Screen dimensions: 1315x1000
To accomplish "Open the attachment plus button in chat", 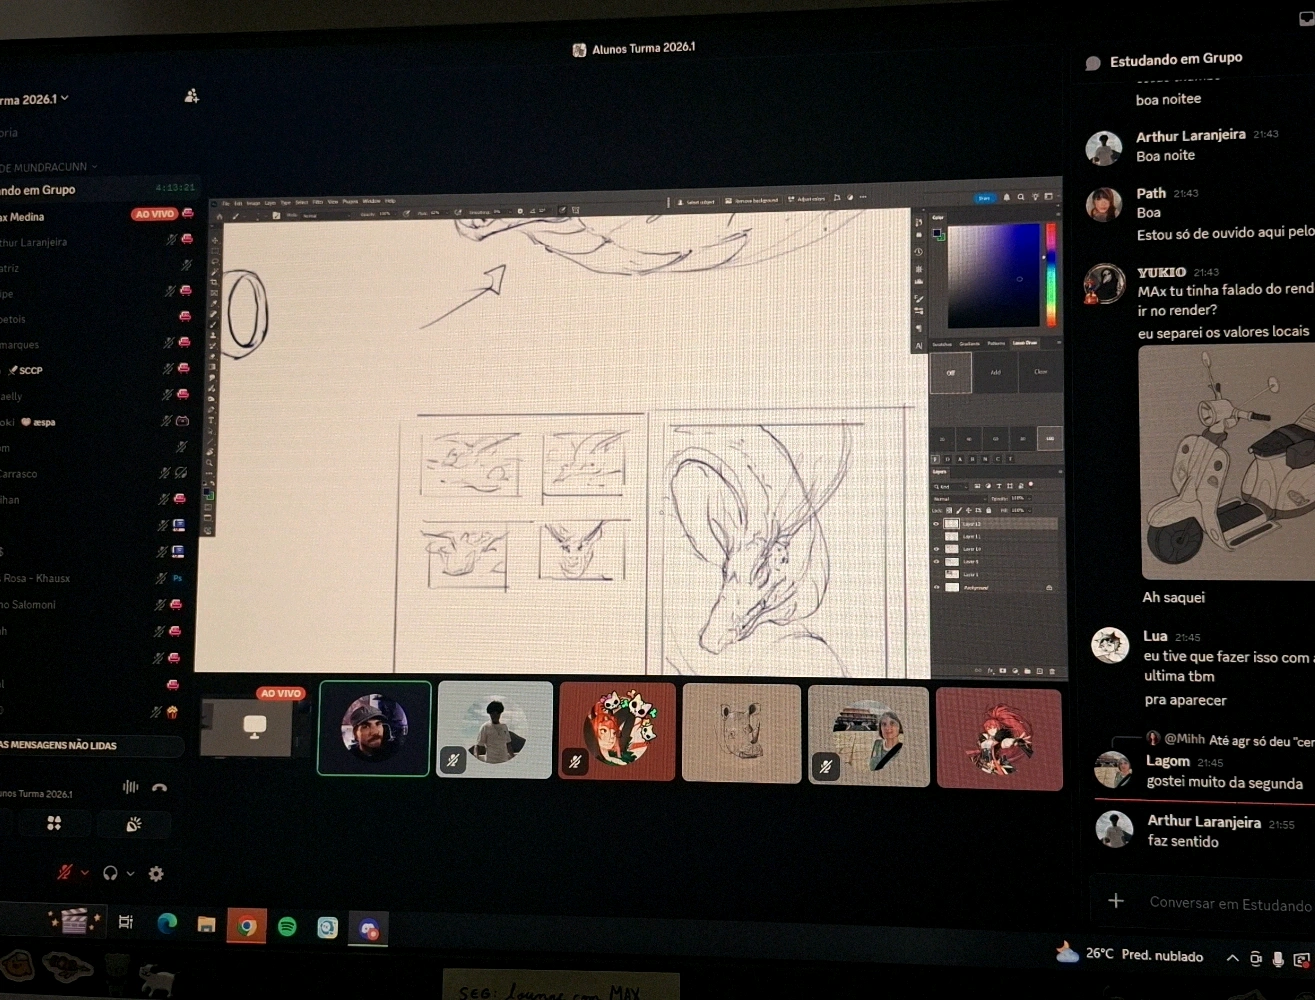I will coord(1116,901).
